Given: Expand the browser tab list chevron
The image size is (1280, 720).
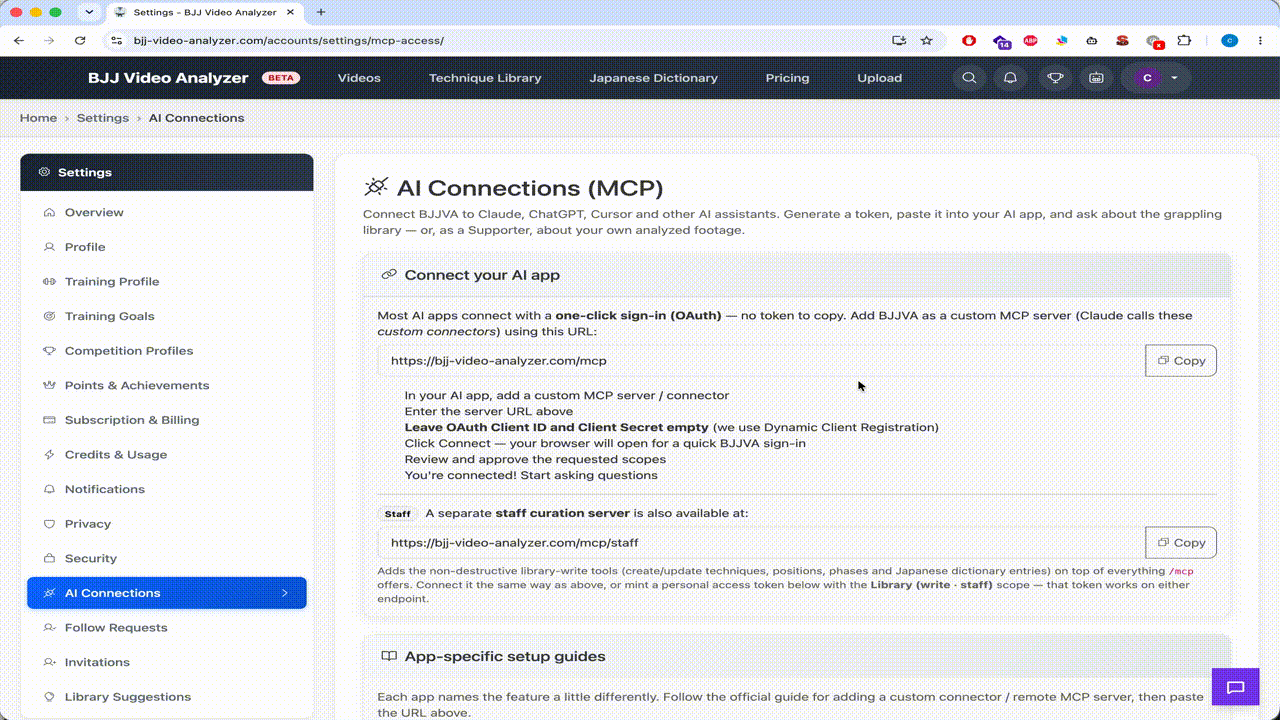Looking at the screenshot, I should (89, 12).
